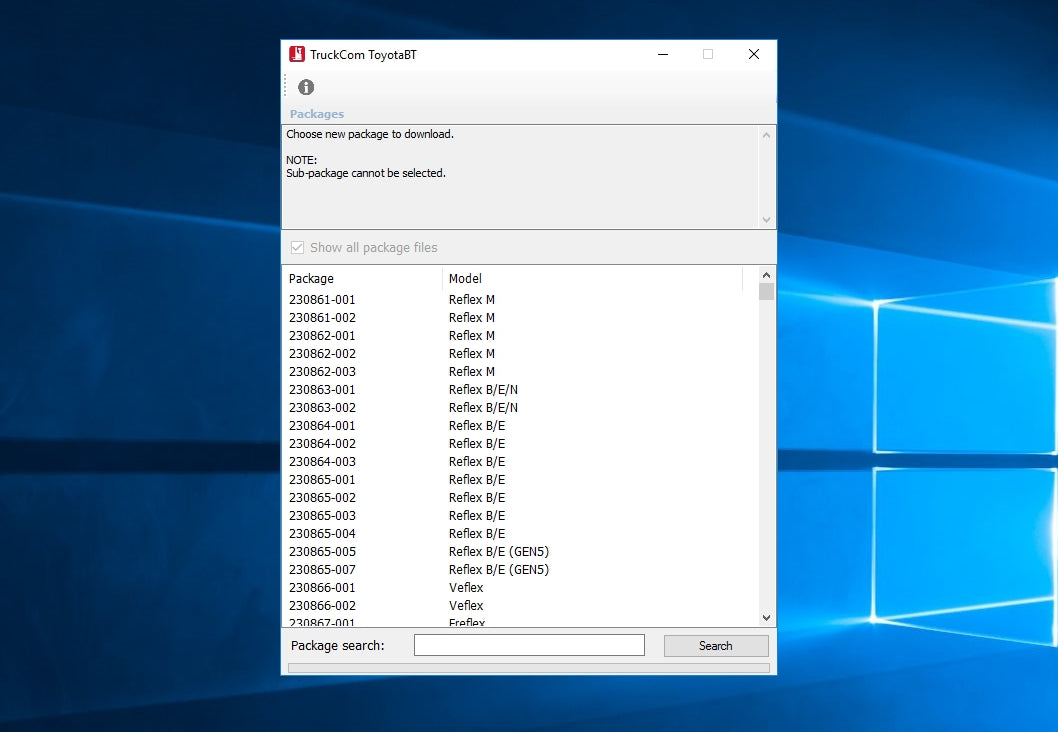This screenshot has width=1058, height=732.
Task: Click the package list scrollbar thumb
Action: (x=766, y=292)
